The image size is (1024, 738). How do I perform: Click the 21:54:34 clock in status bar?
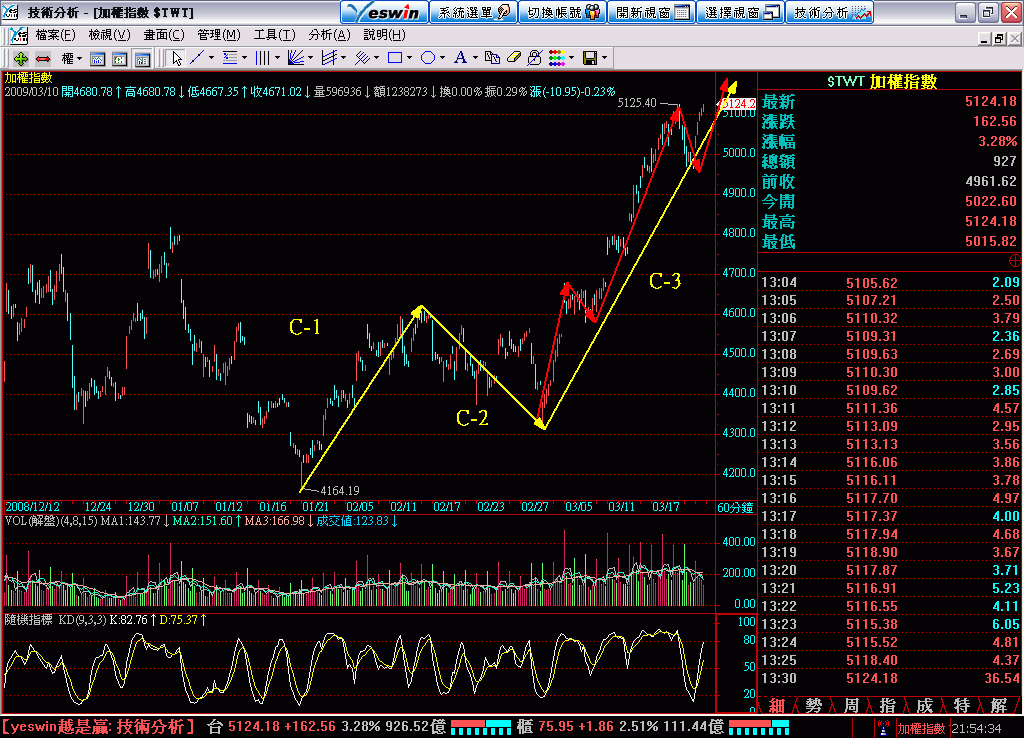tap(976, 728)
